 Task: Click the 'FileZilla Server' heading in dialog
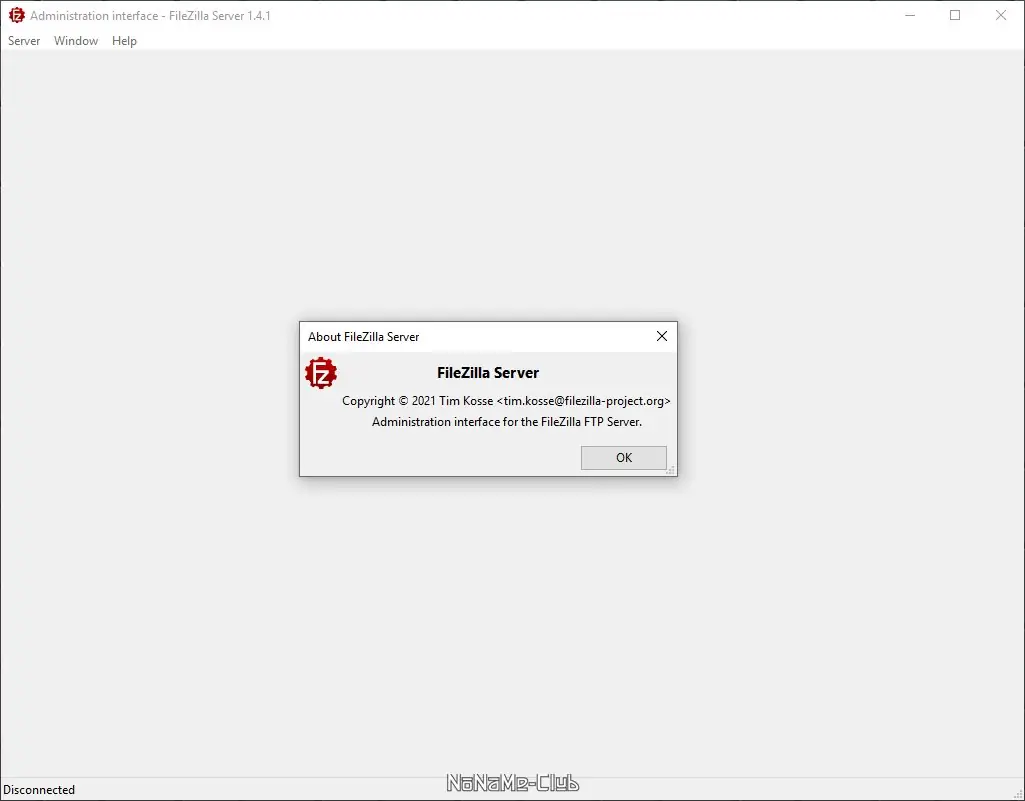click(x=488, y=373)
